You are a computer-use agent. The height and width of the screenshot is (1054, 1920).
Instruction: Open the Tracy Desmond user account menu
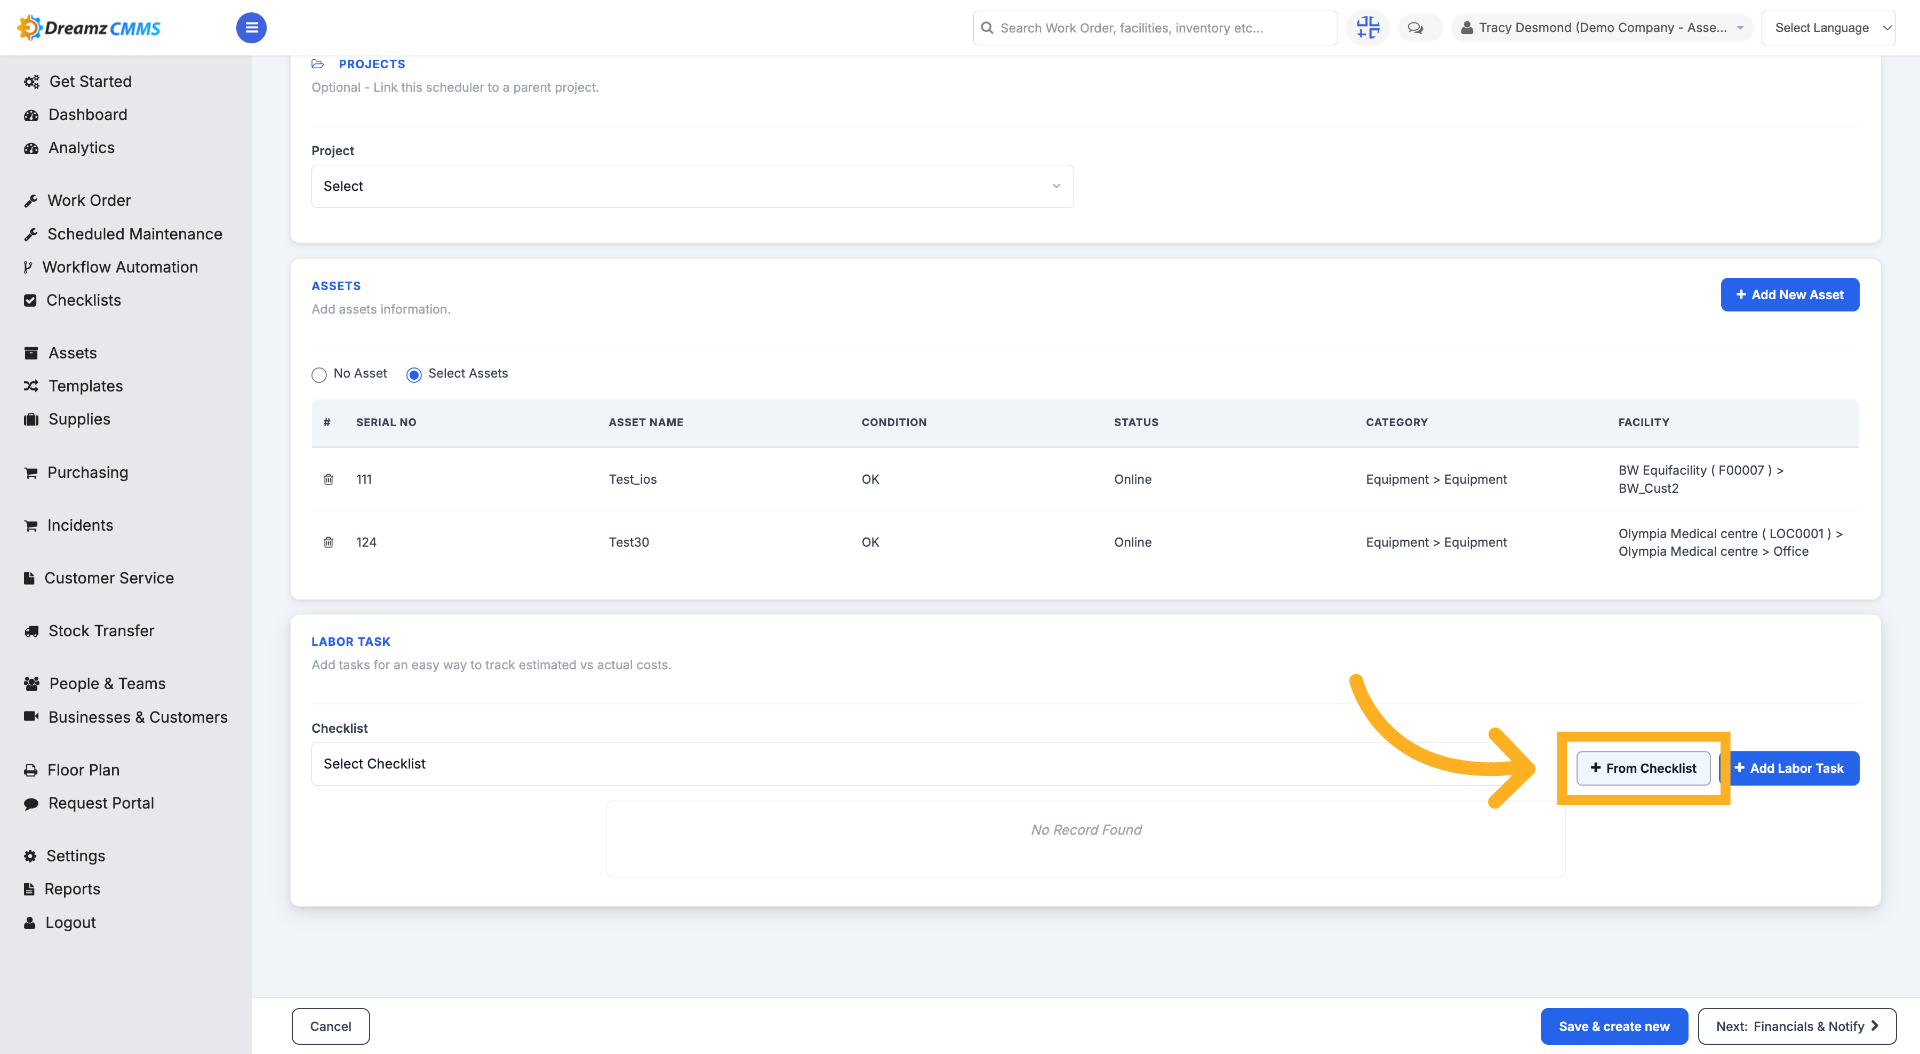click(1602, 28)
